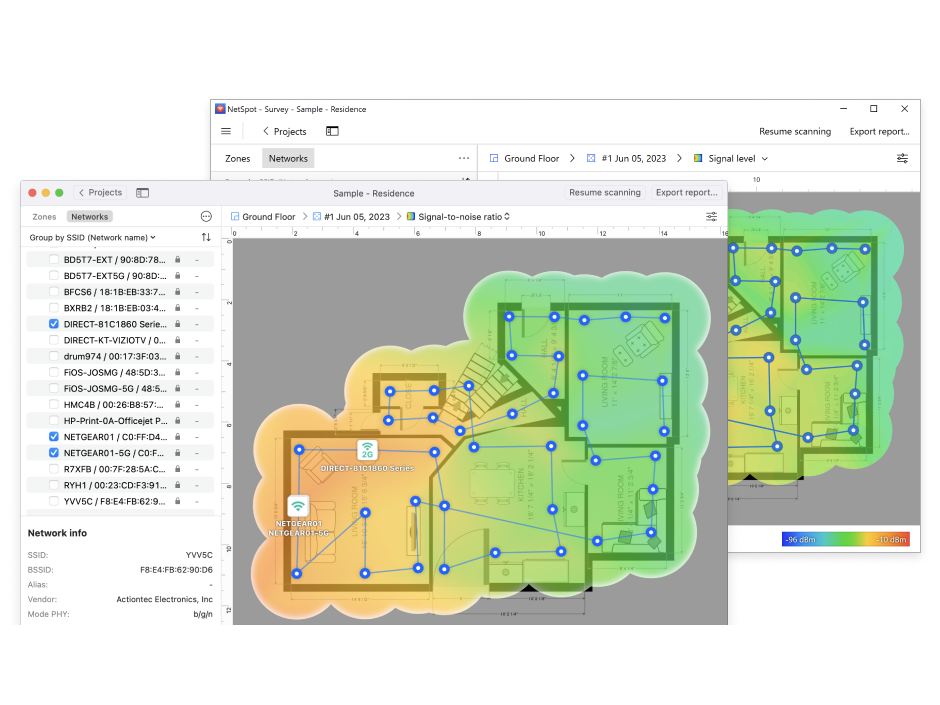Check FiOS-JOSMG-5G network checkbox

tap(54, 388)
